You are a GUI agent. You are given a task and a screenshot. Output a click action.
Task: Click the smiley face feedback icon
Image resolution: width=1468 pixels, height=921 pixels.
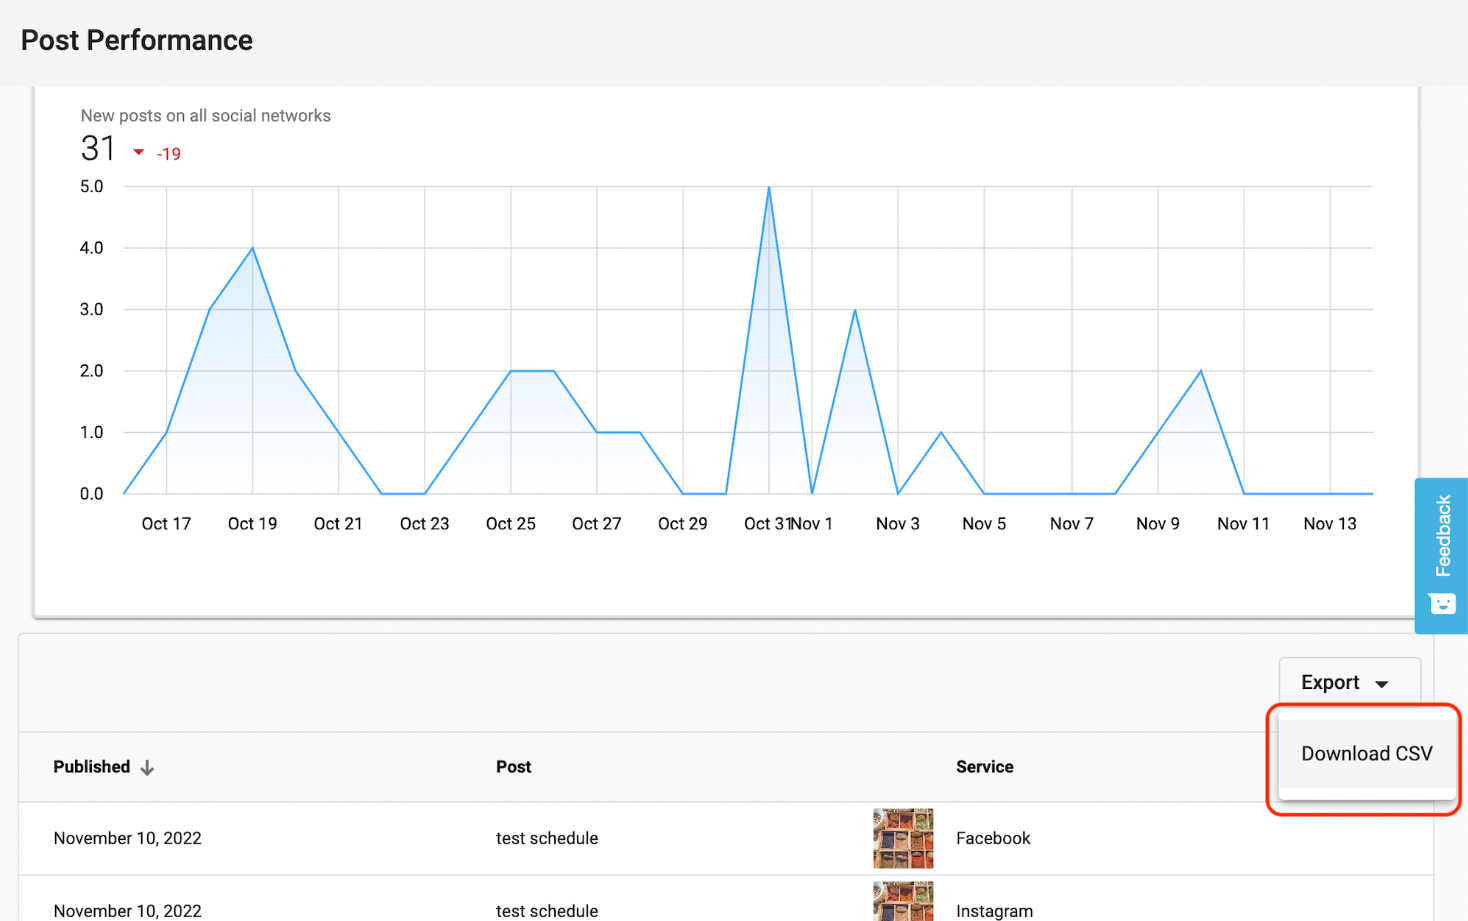tap(1442, 603)
